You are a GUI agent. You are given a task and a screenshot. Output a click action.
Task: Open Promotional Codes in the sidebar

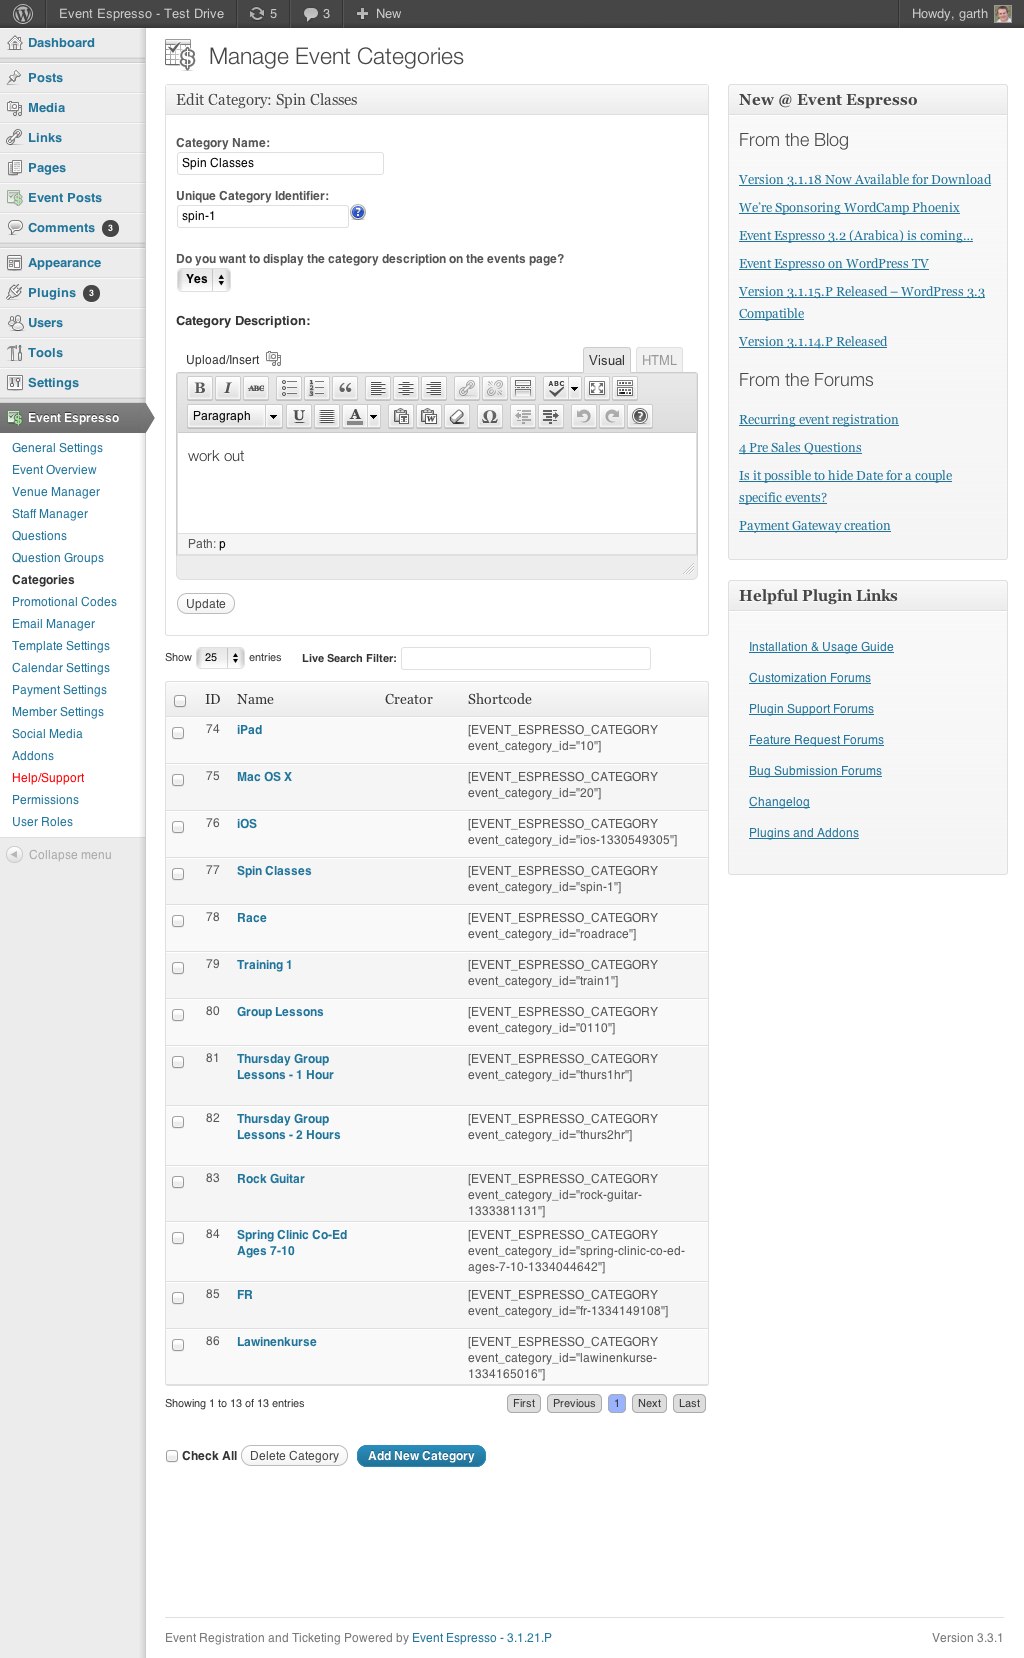pyautogui.click(x=64, y=602)
